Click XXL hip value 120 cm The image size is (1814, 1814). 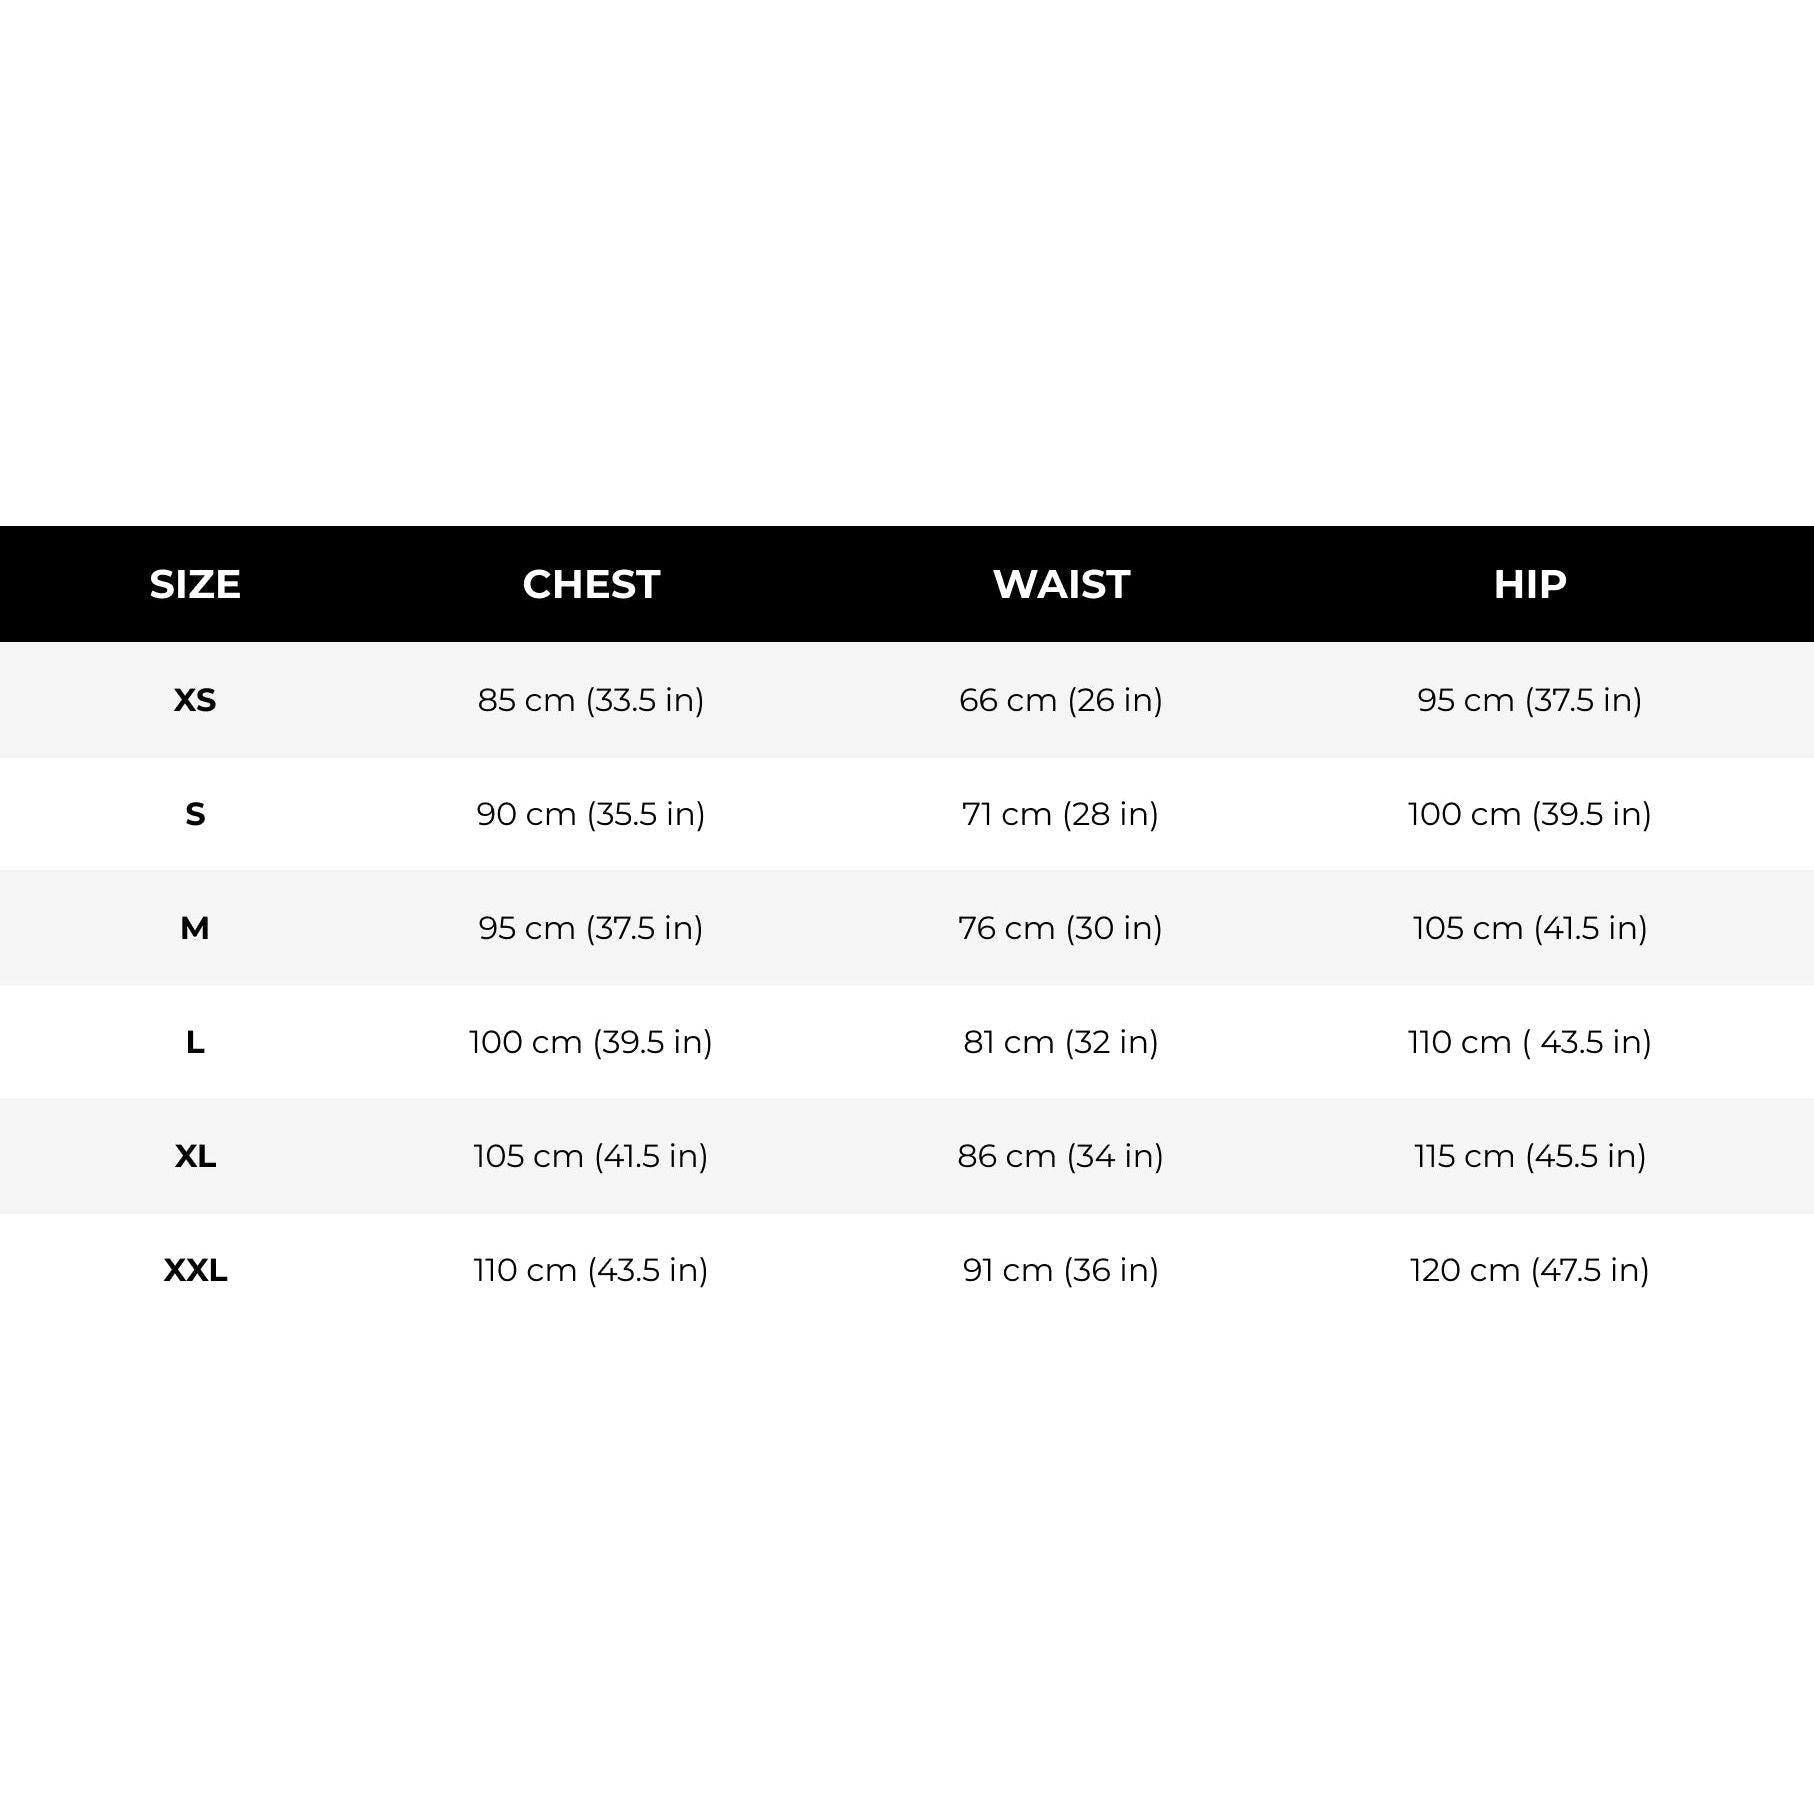pos(1530,1270)
